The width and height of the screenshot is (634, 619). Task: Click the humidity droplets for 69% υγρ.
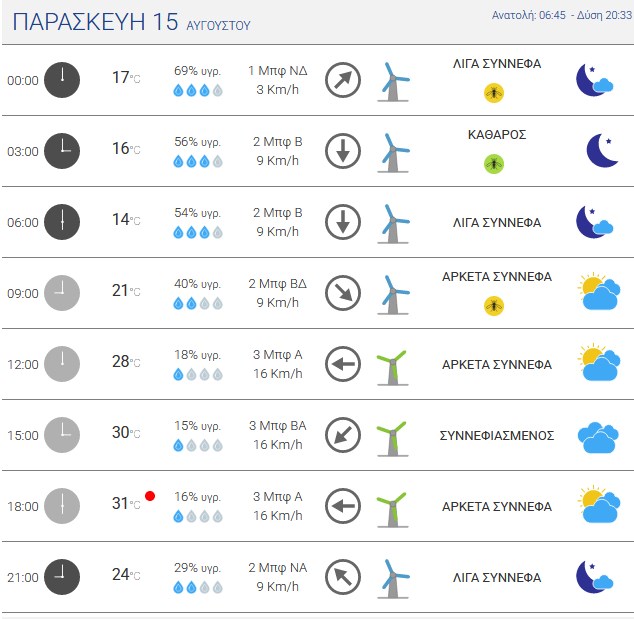click(198, 90)
